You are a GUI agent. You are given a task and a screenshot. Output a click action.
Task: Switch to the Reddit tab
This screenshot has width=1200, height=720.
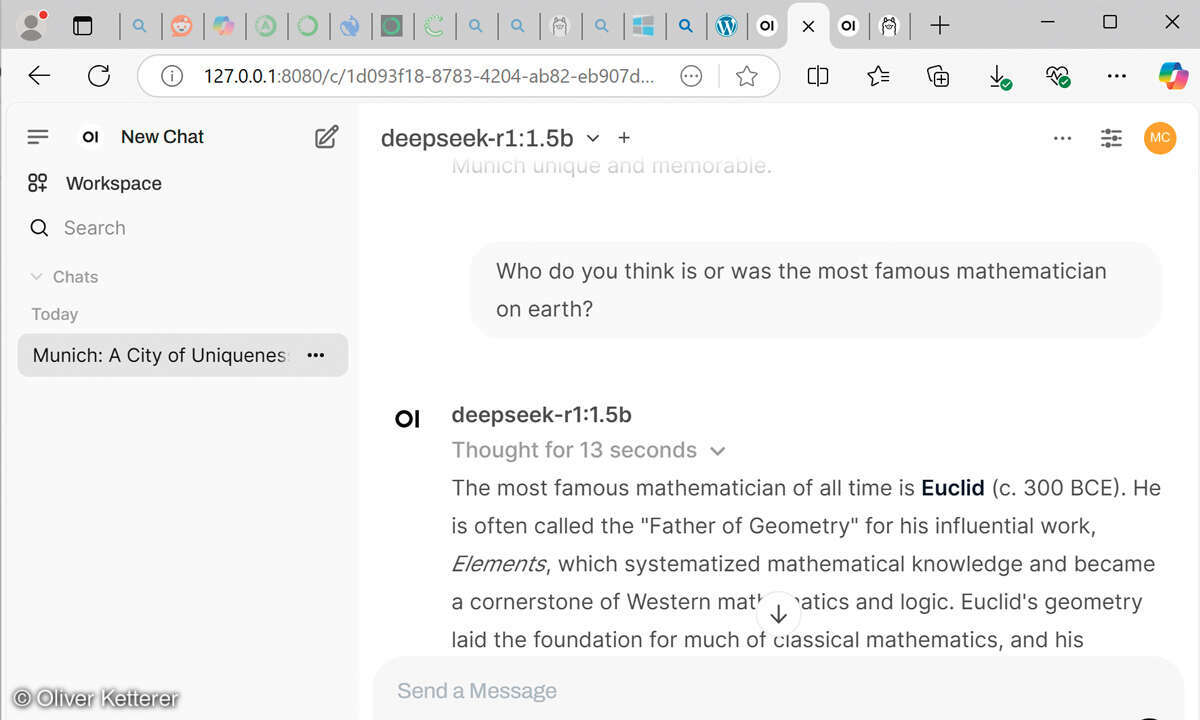click(x=181, y=26)
